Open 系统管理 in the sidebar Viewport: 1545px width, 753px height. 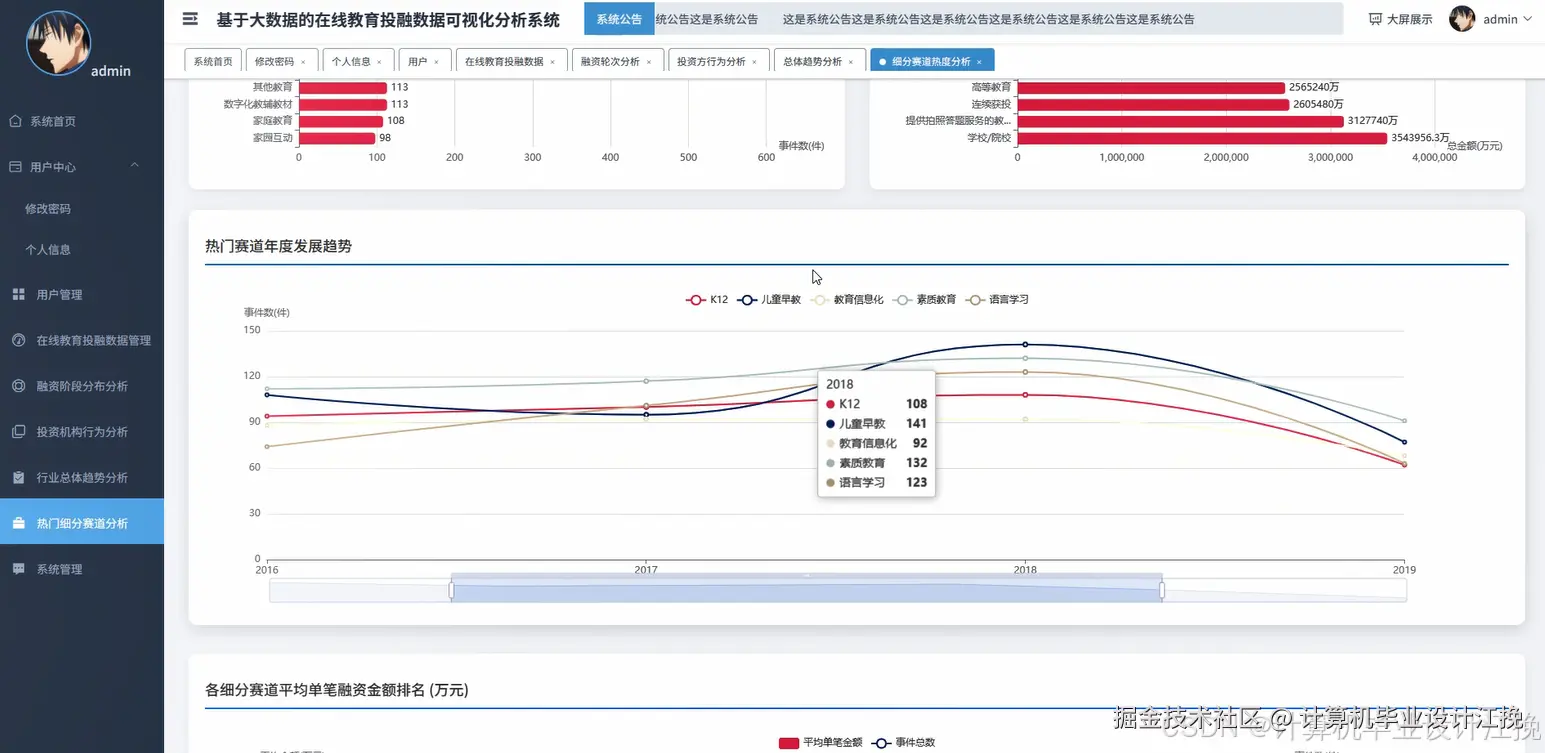pyautogui.click(x=82, y=569)
